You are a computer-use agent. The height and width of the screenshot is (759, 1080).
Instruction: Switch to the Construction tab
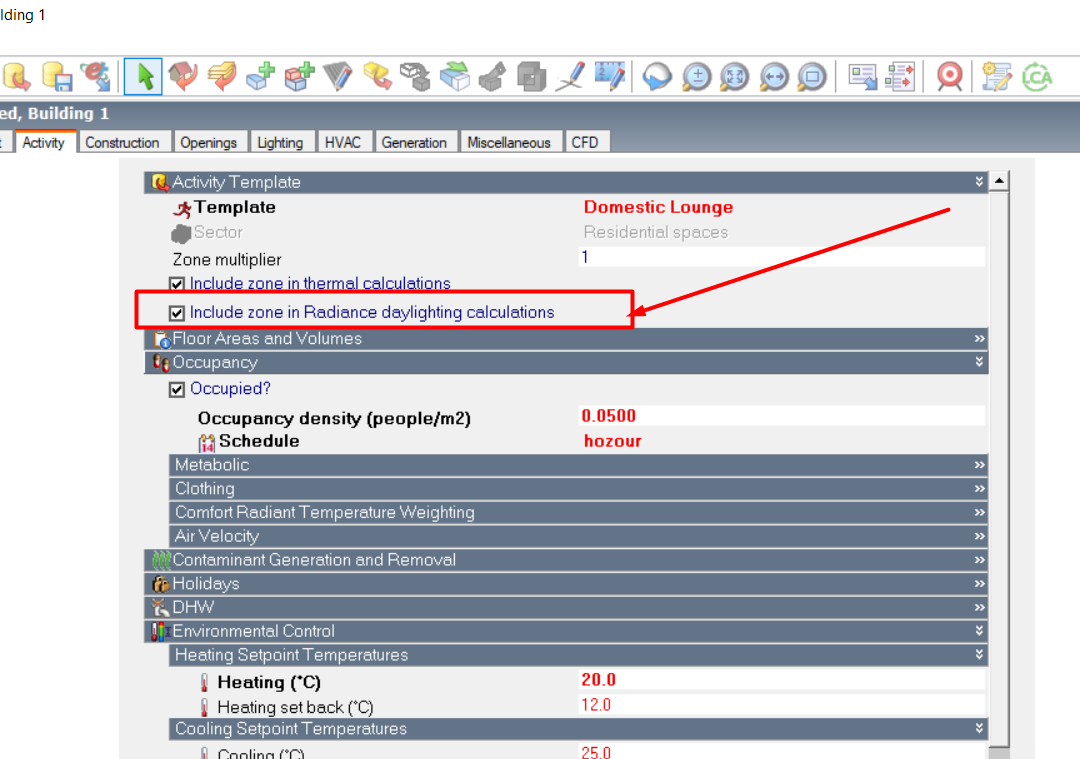tap(123, 143)
